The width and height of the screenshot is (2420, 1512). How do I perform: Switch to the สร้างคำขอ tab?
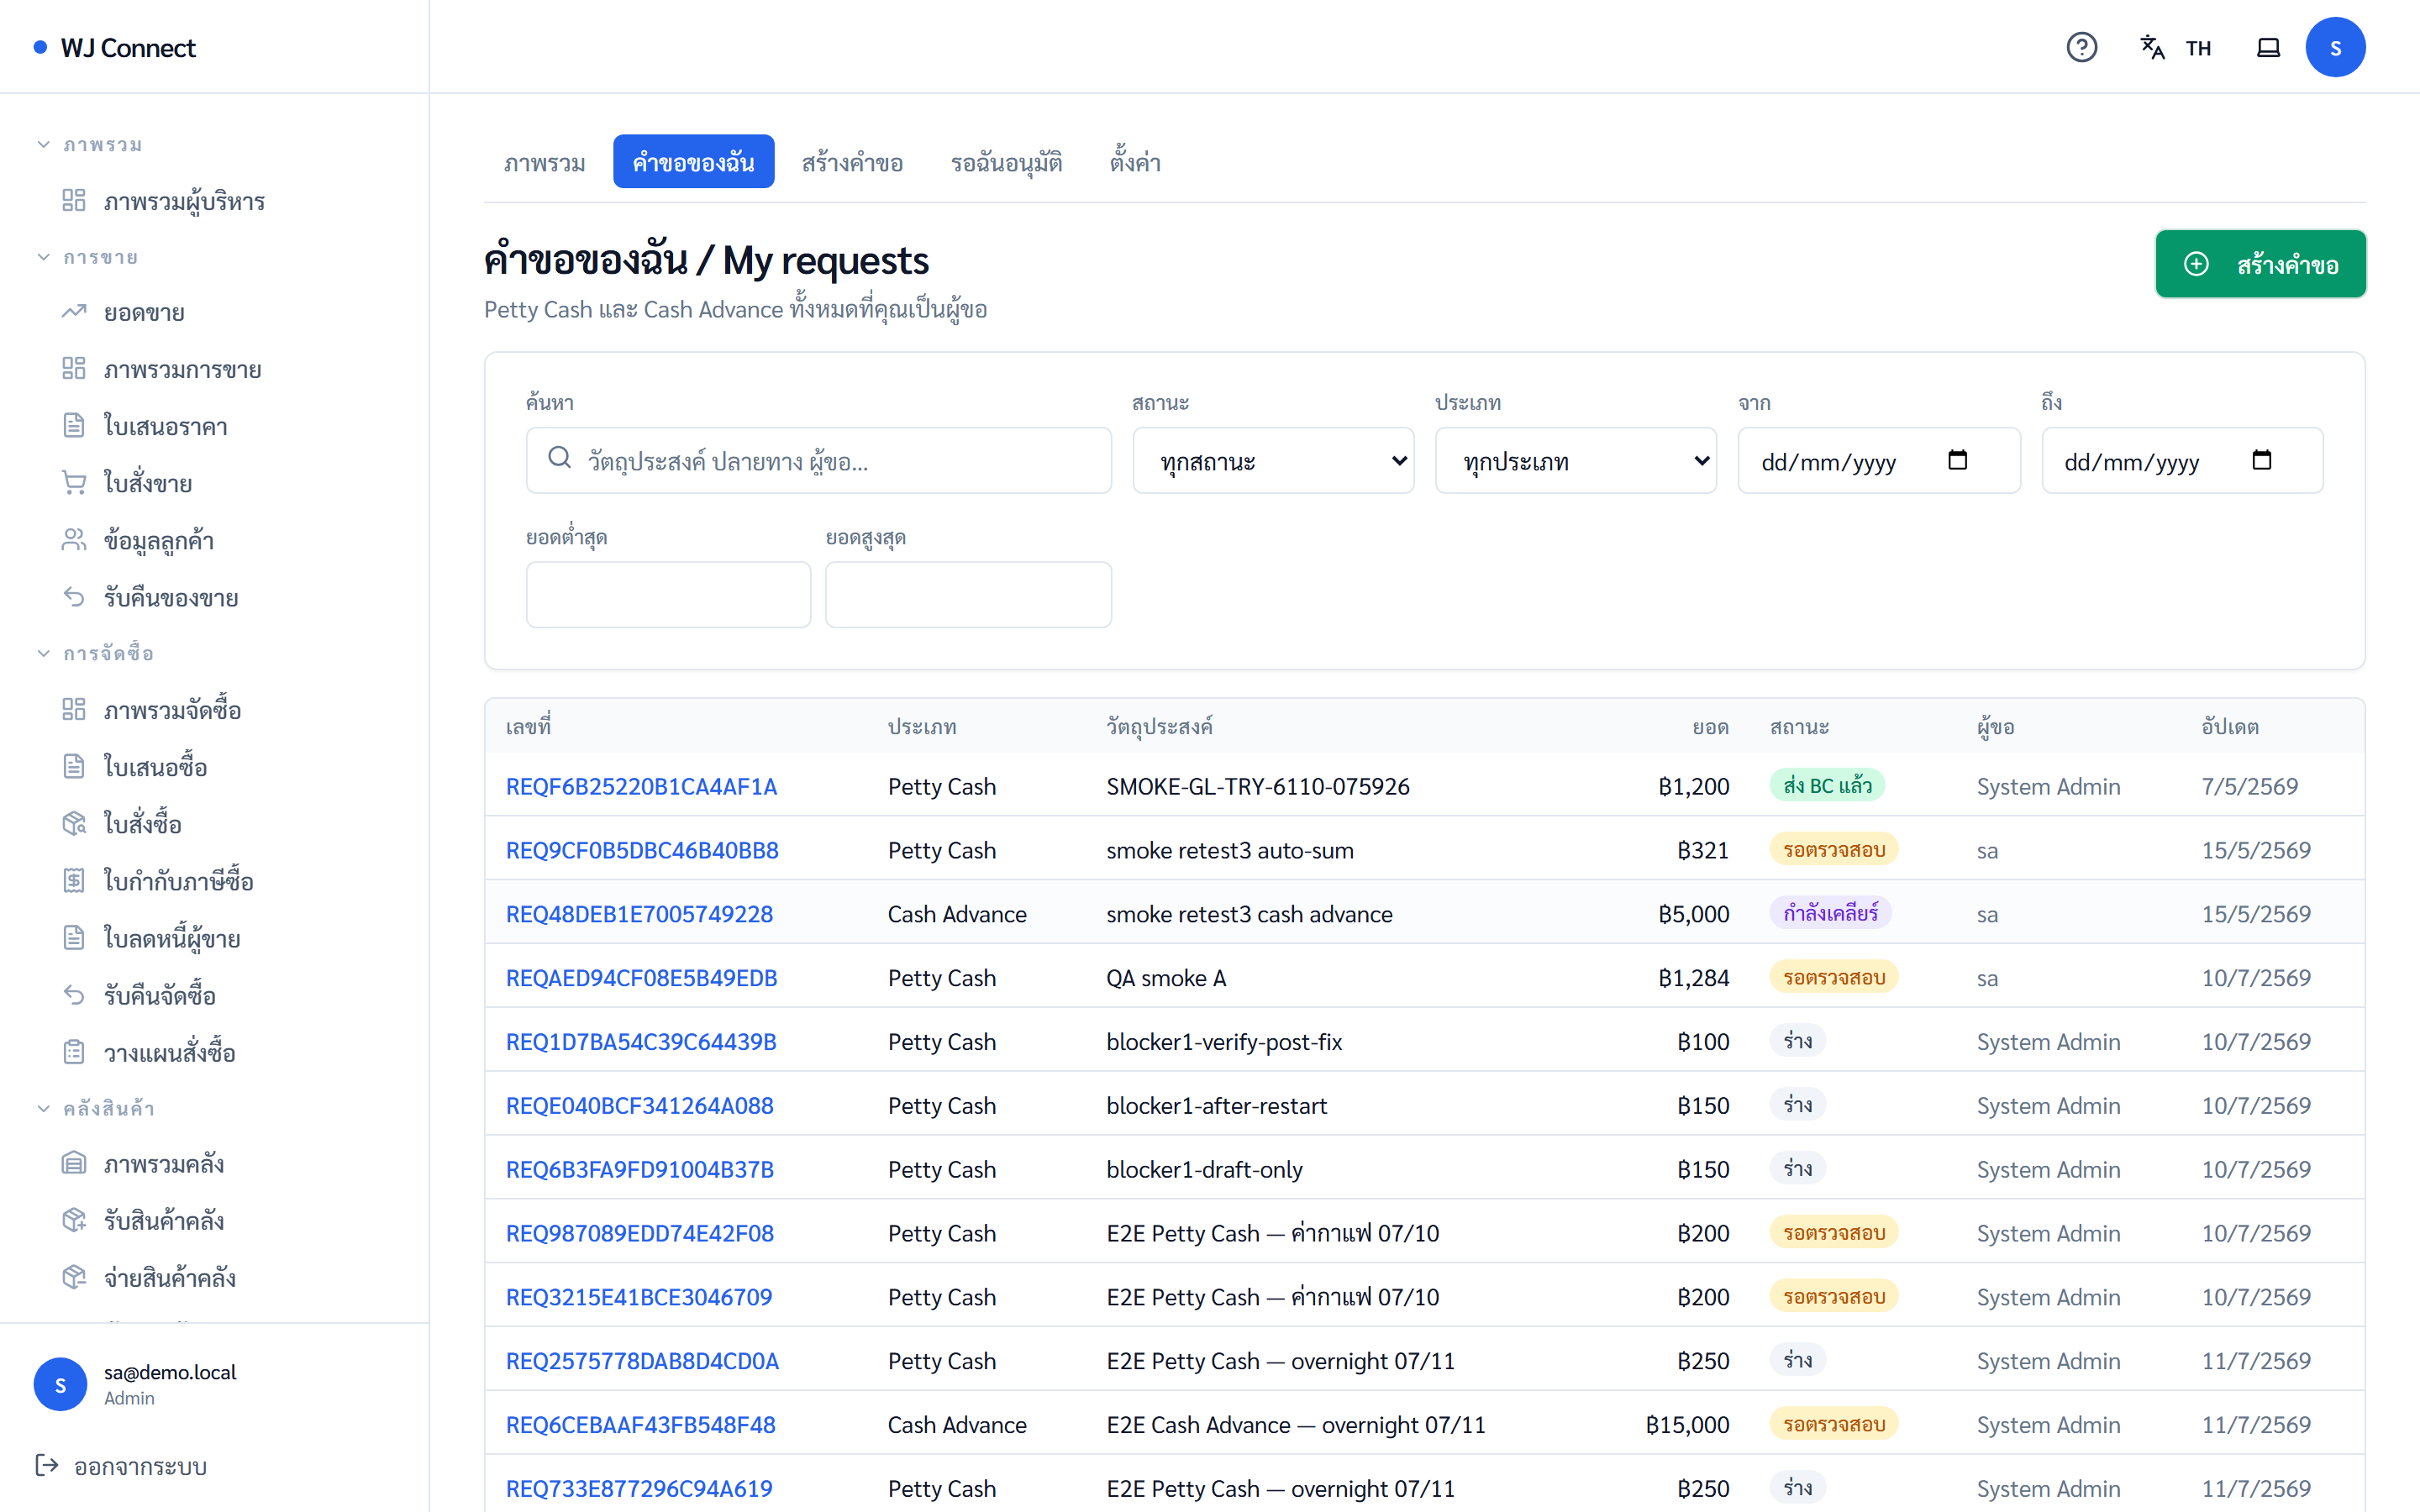click(x=852, y=162)
